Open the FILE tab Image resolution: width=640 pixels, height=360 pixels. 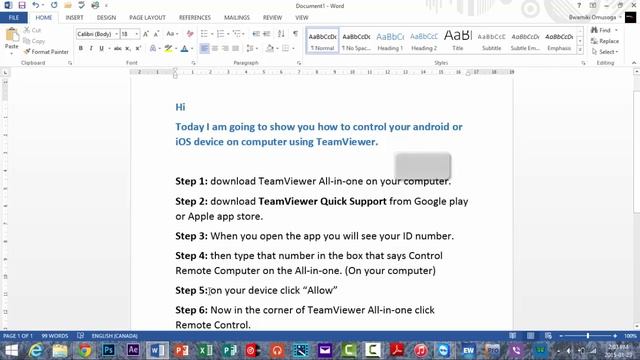(14, 18)
